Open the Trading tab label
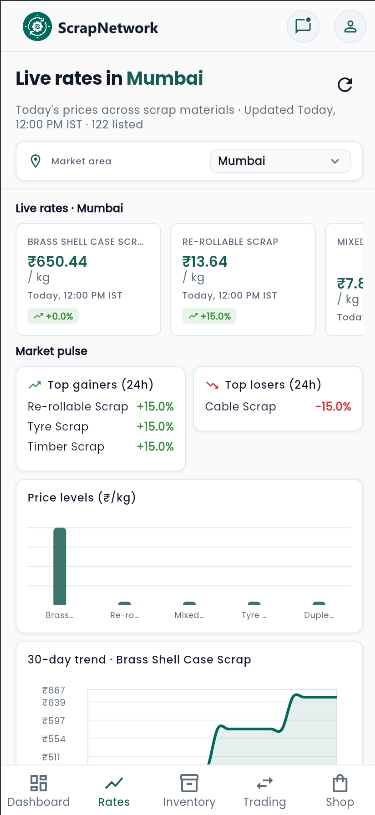The height and width of the screenshot is (815, 375). [265, 802]
